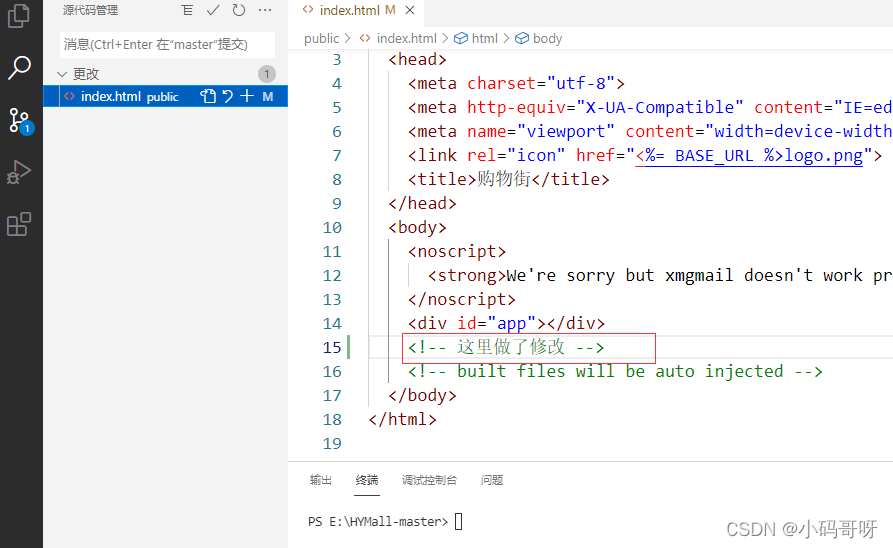Image resolution: width=893 pixels, height=548 pixels.
Task: Click the div id="app" line
Action: [506, 324]
